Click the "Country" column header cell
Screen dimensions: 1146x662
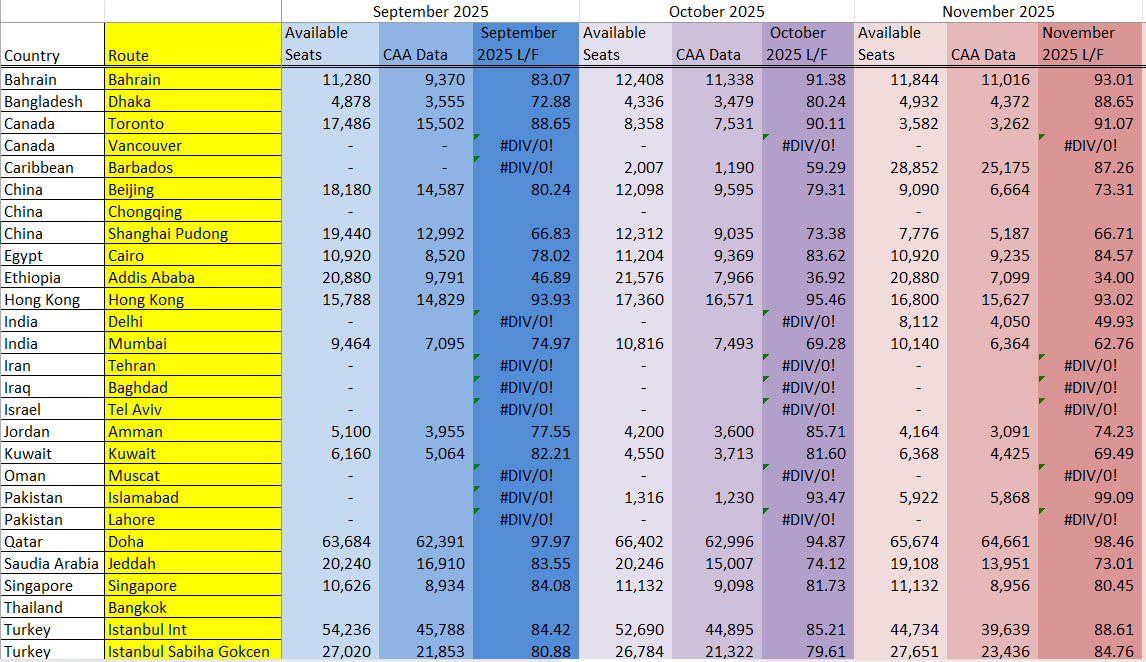tap(53, 45)
